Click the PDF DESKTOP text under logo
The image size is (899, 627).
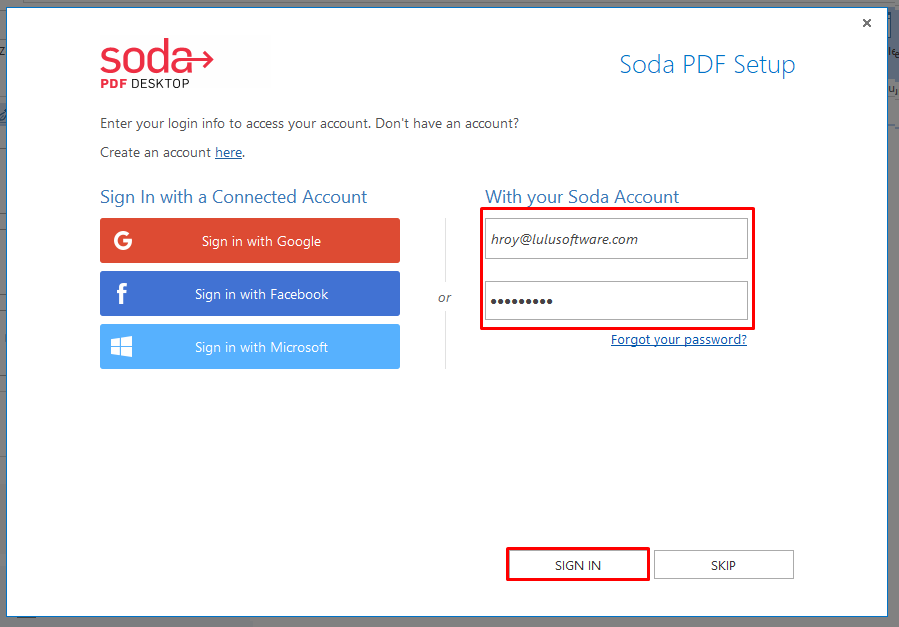(145, 84)
